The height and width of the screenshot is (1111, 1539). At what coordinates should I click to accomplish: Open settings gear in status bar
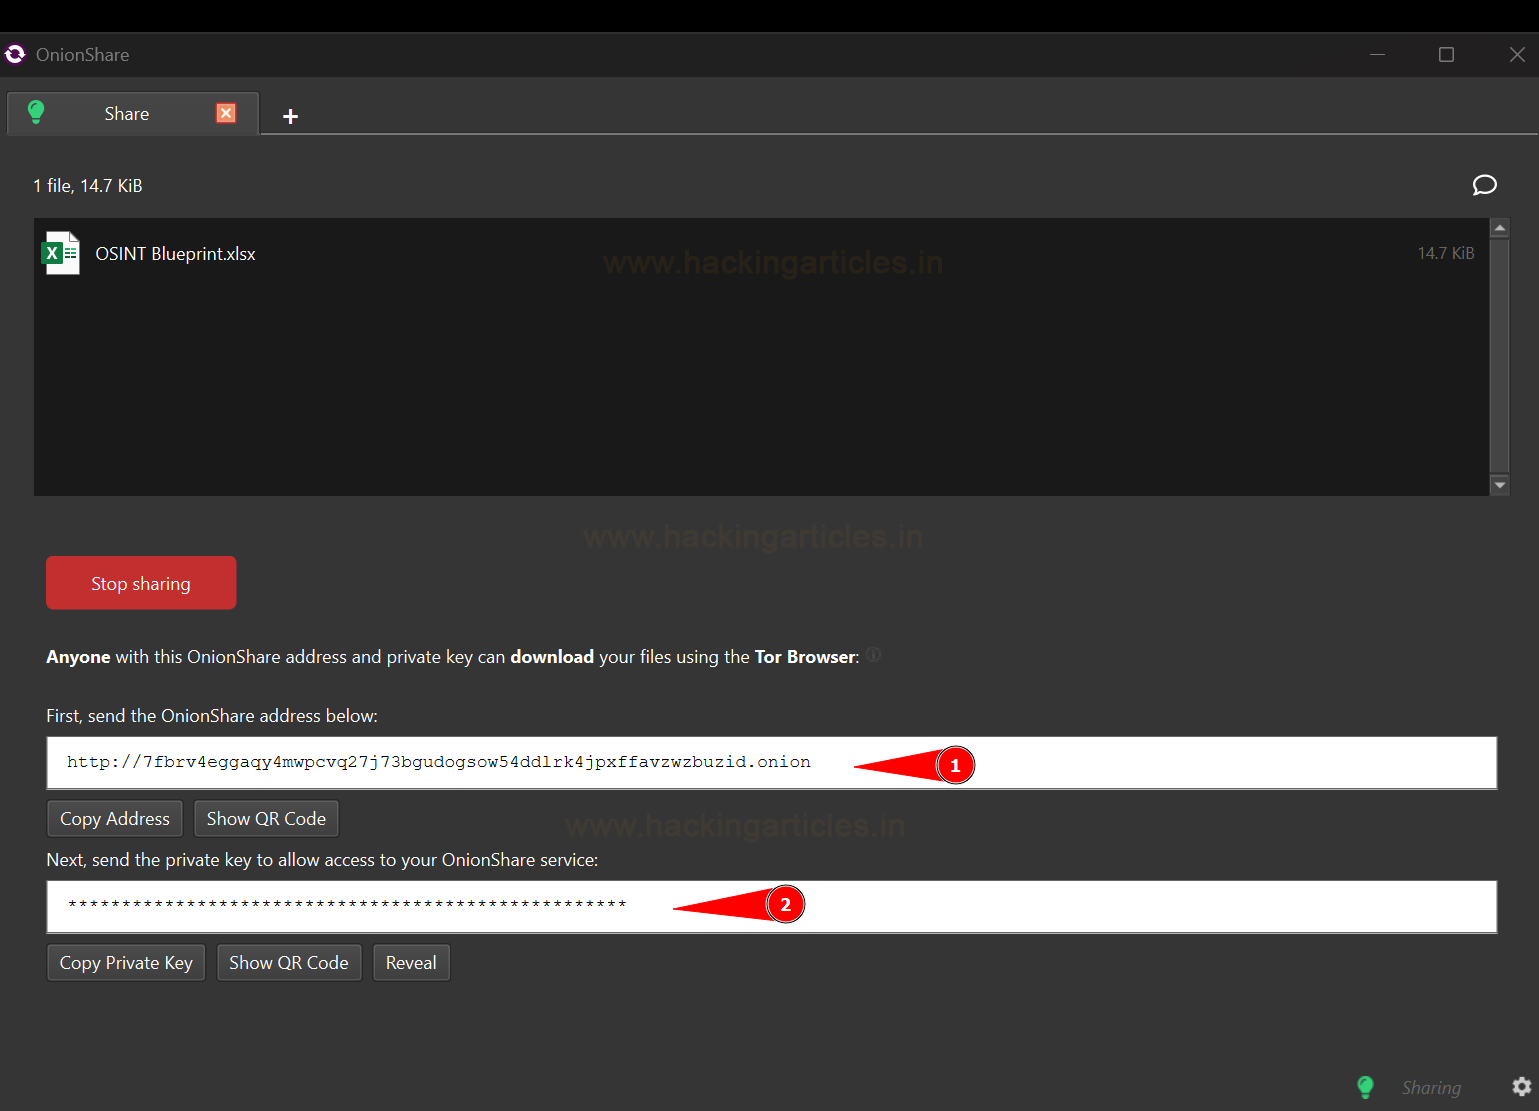(x=1521, y=1087)
